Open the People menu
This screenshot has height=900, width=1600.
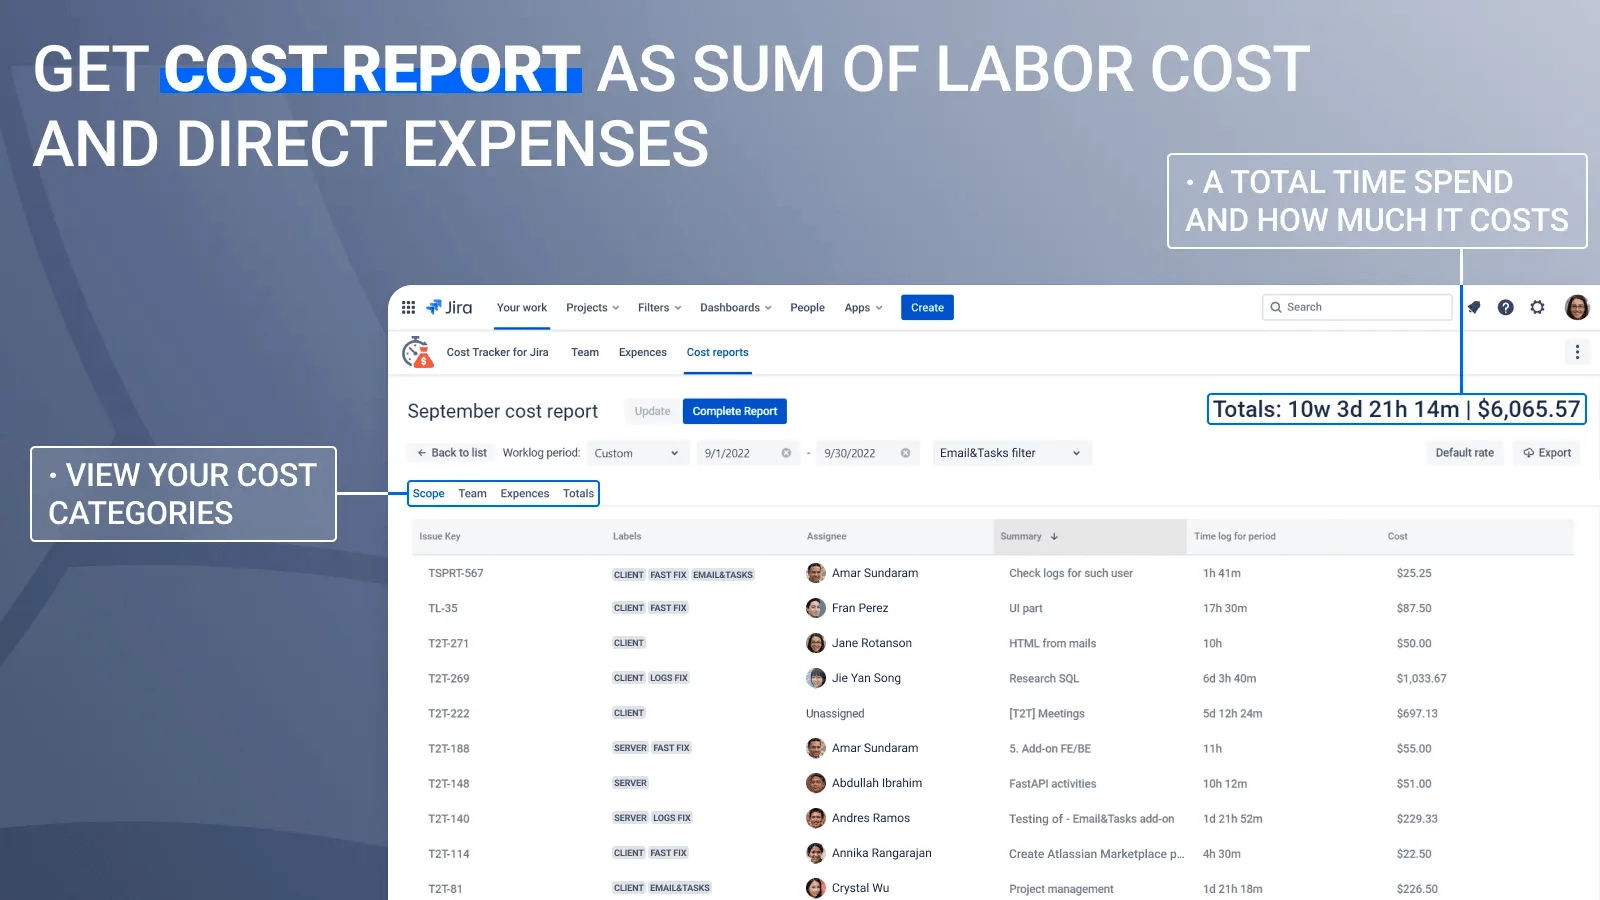click(807, 307)
